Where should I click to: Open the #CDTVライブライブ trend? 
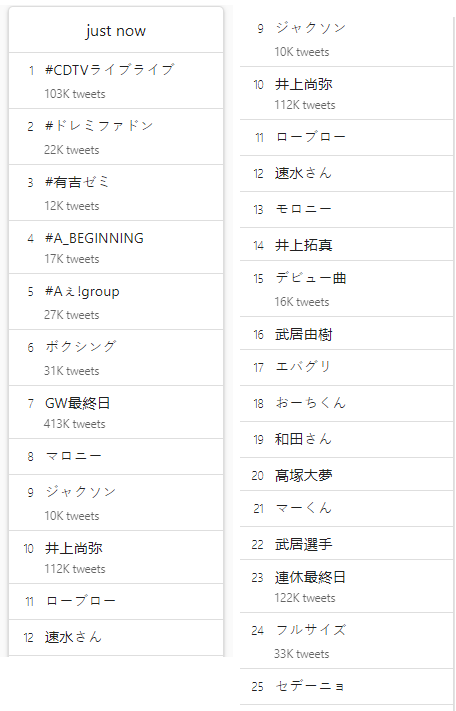tap(116, 81)
